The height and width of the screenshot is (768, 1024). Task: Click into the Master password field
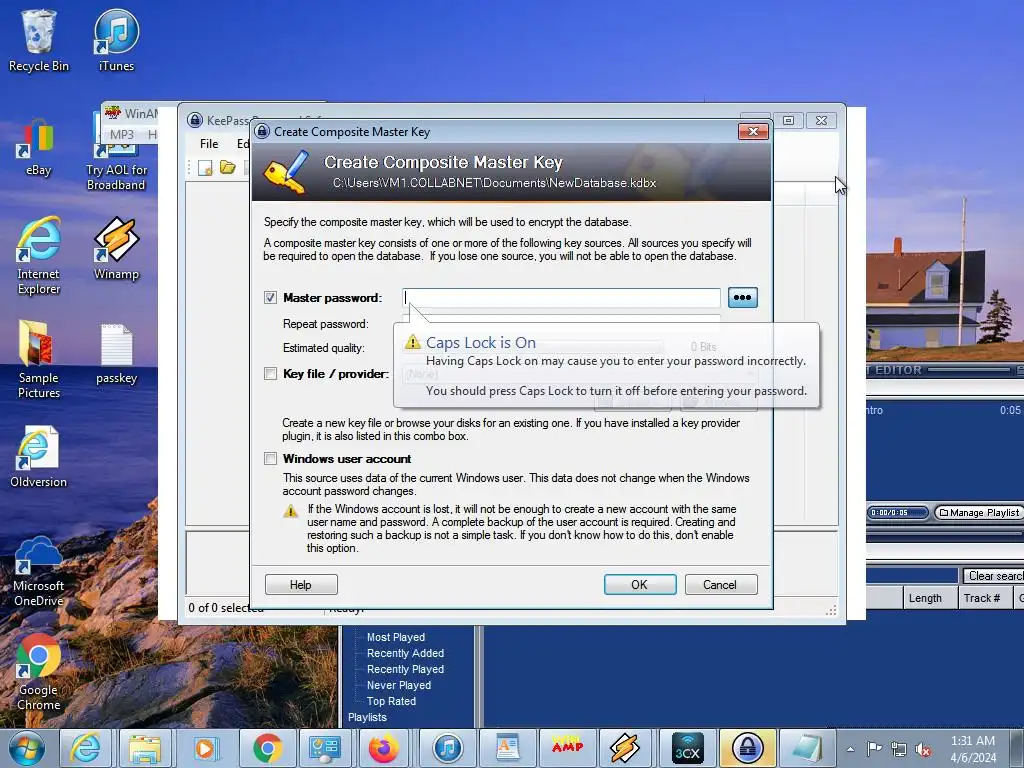pos(561,298)
